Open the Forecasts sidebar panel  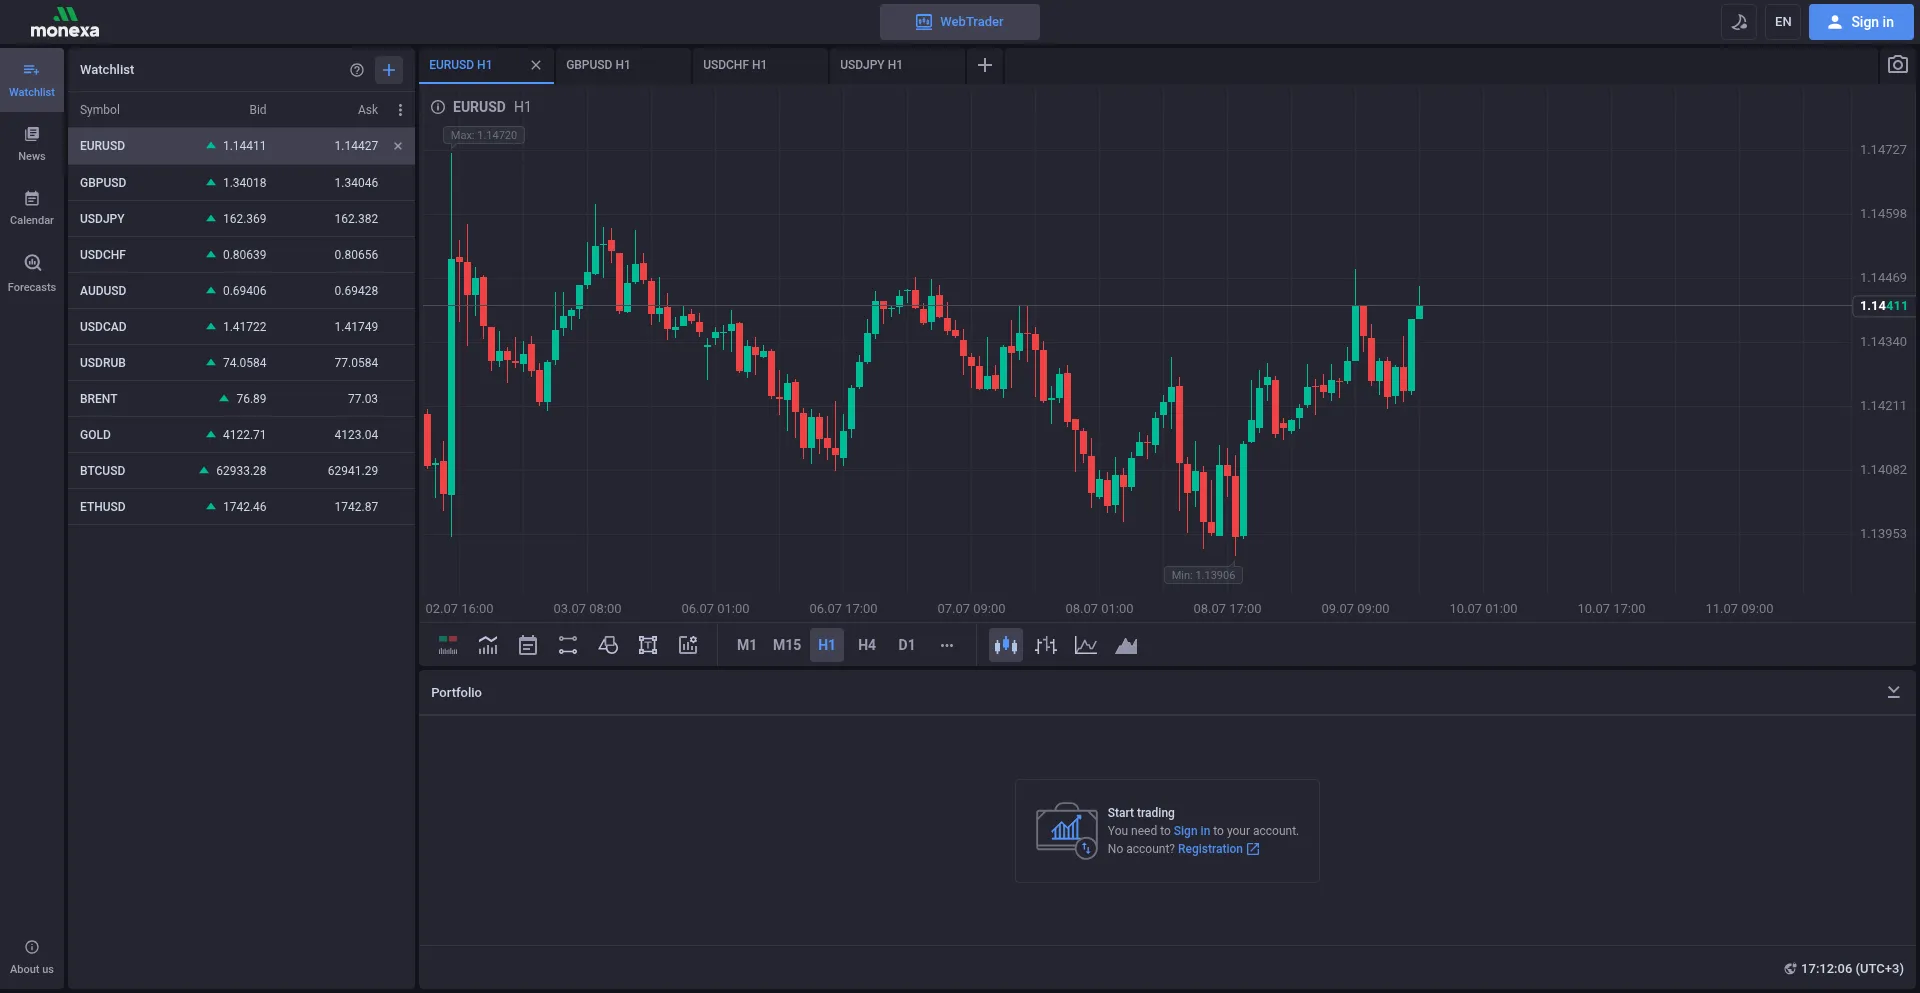[x=32, y=273]
